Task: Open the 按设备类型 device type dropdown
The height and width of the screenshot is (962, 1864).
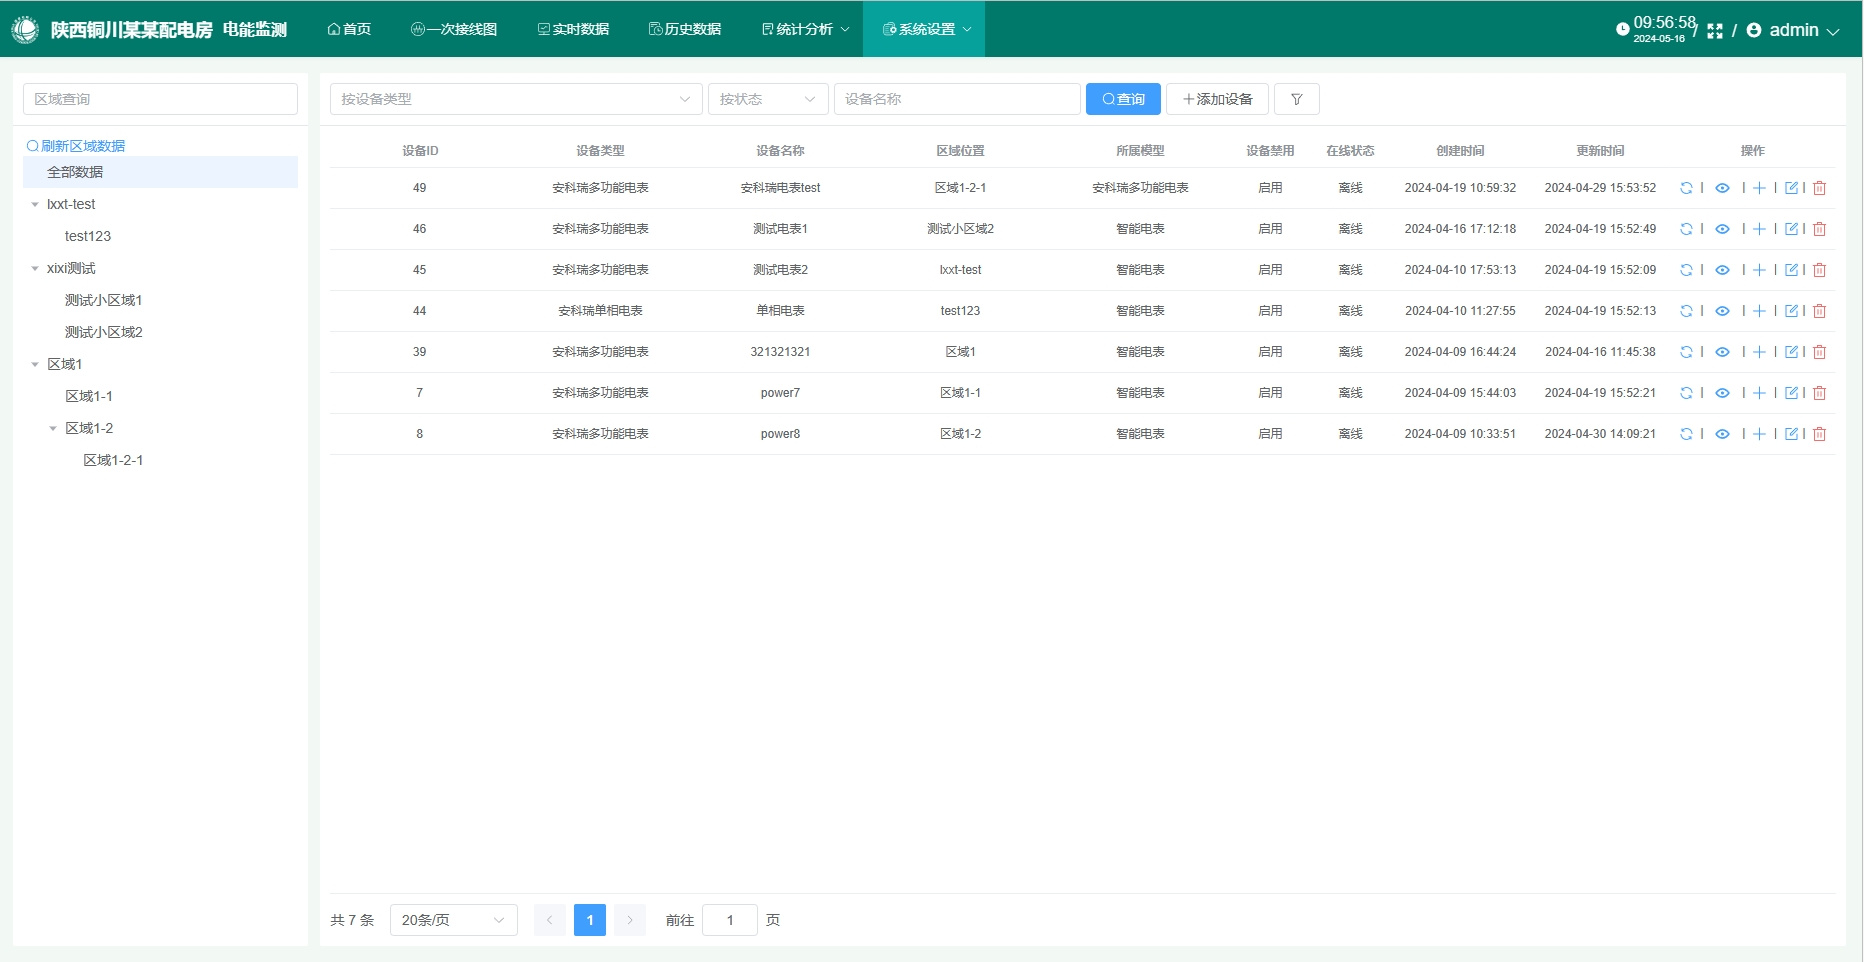Action: (x=515, y=99)
